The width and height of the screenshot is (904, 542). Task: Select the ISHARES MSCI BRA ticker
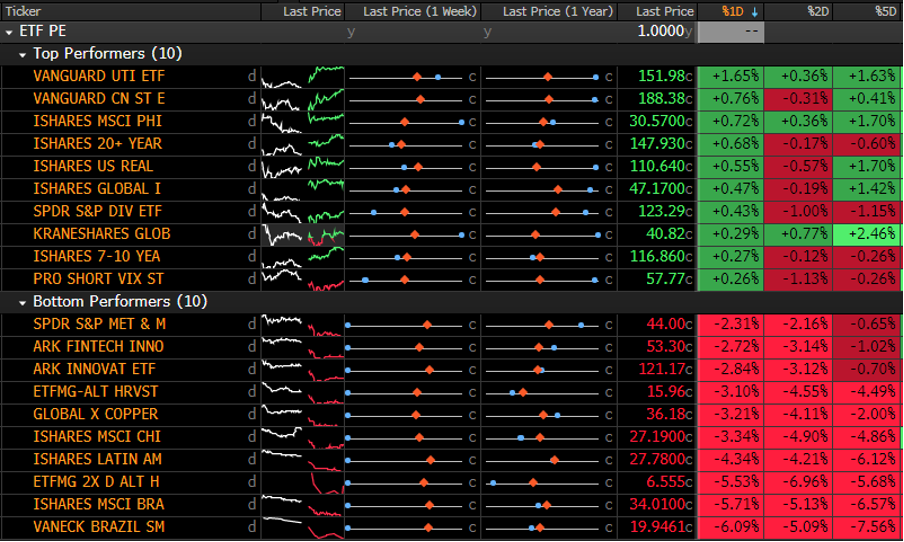coord(99,504)
